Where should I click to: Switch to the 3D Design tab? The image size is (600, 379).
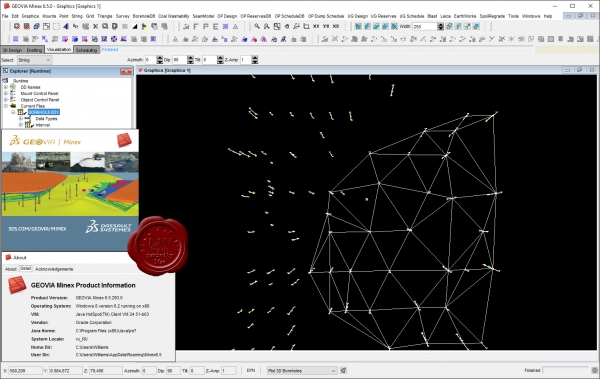tap(12, 50)
